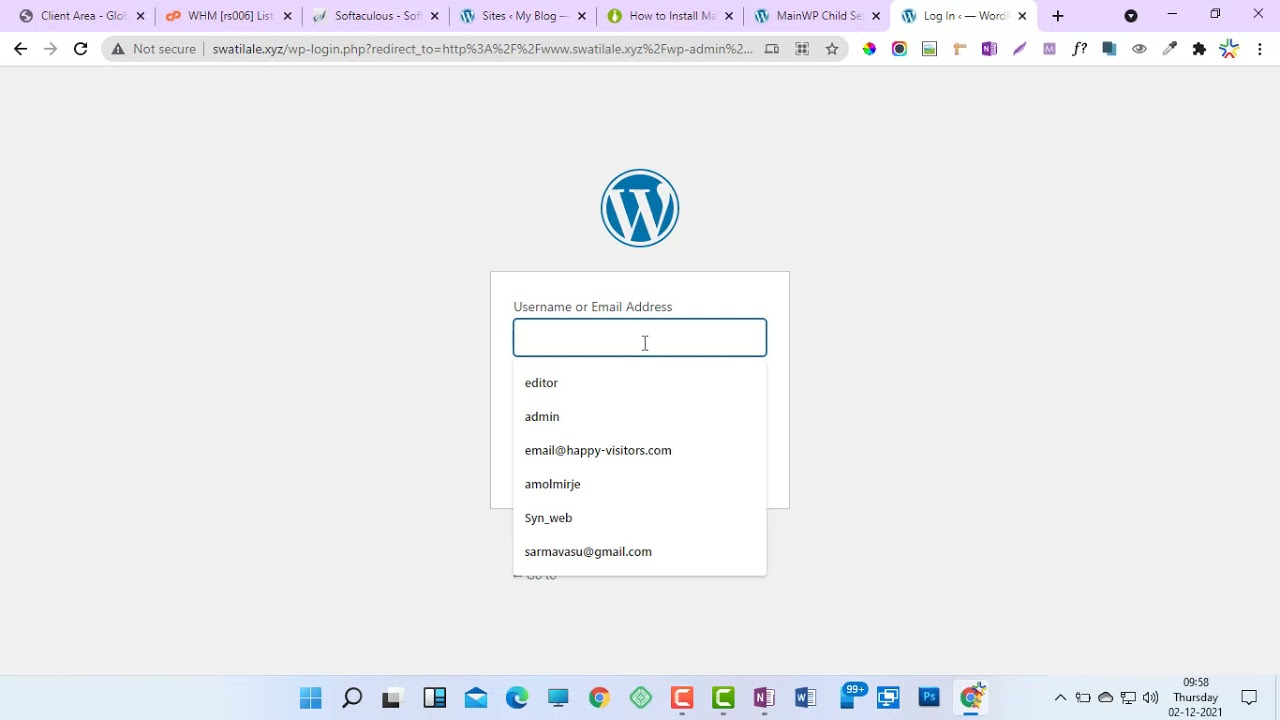Launch Microsoft Edge from taskbar
The width and height of the screenshot is (1280, 720).
pos(517,698)
